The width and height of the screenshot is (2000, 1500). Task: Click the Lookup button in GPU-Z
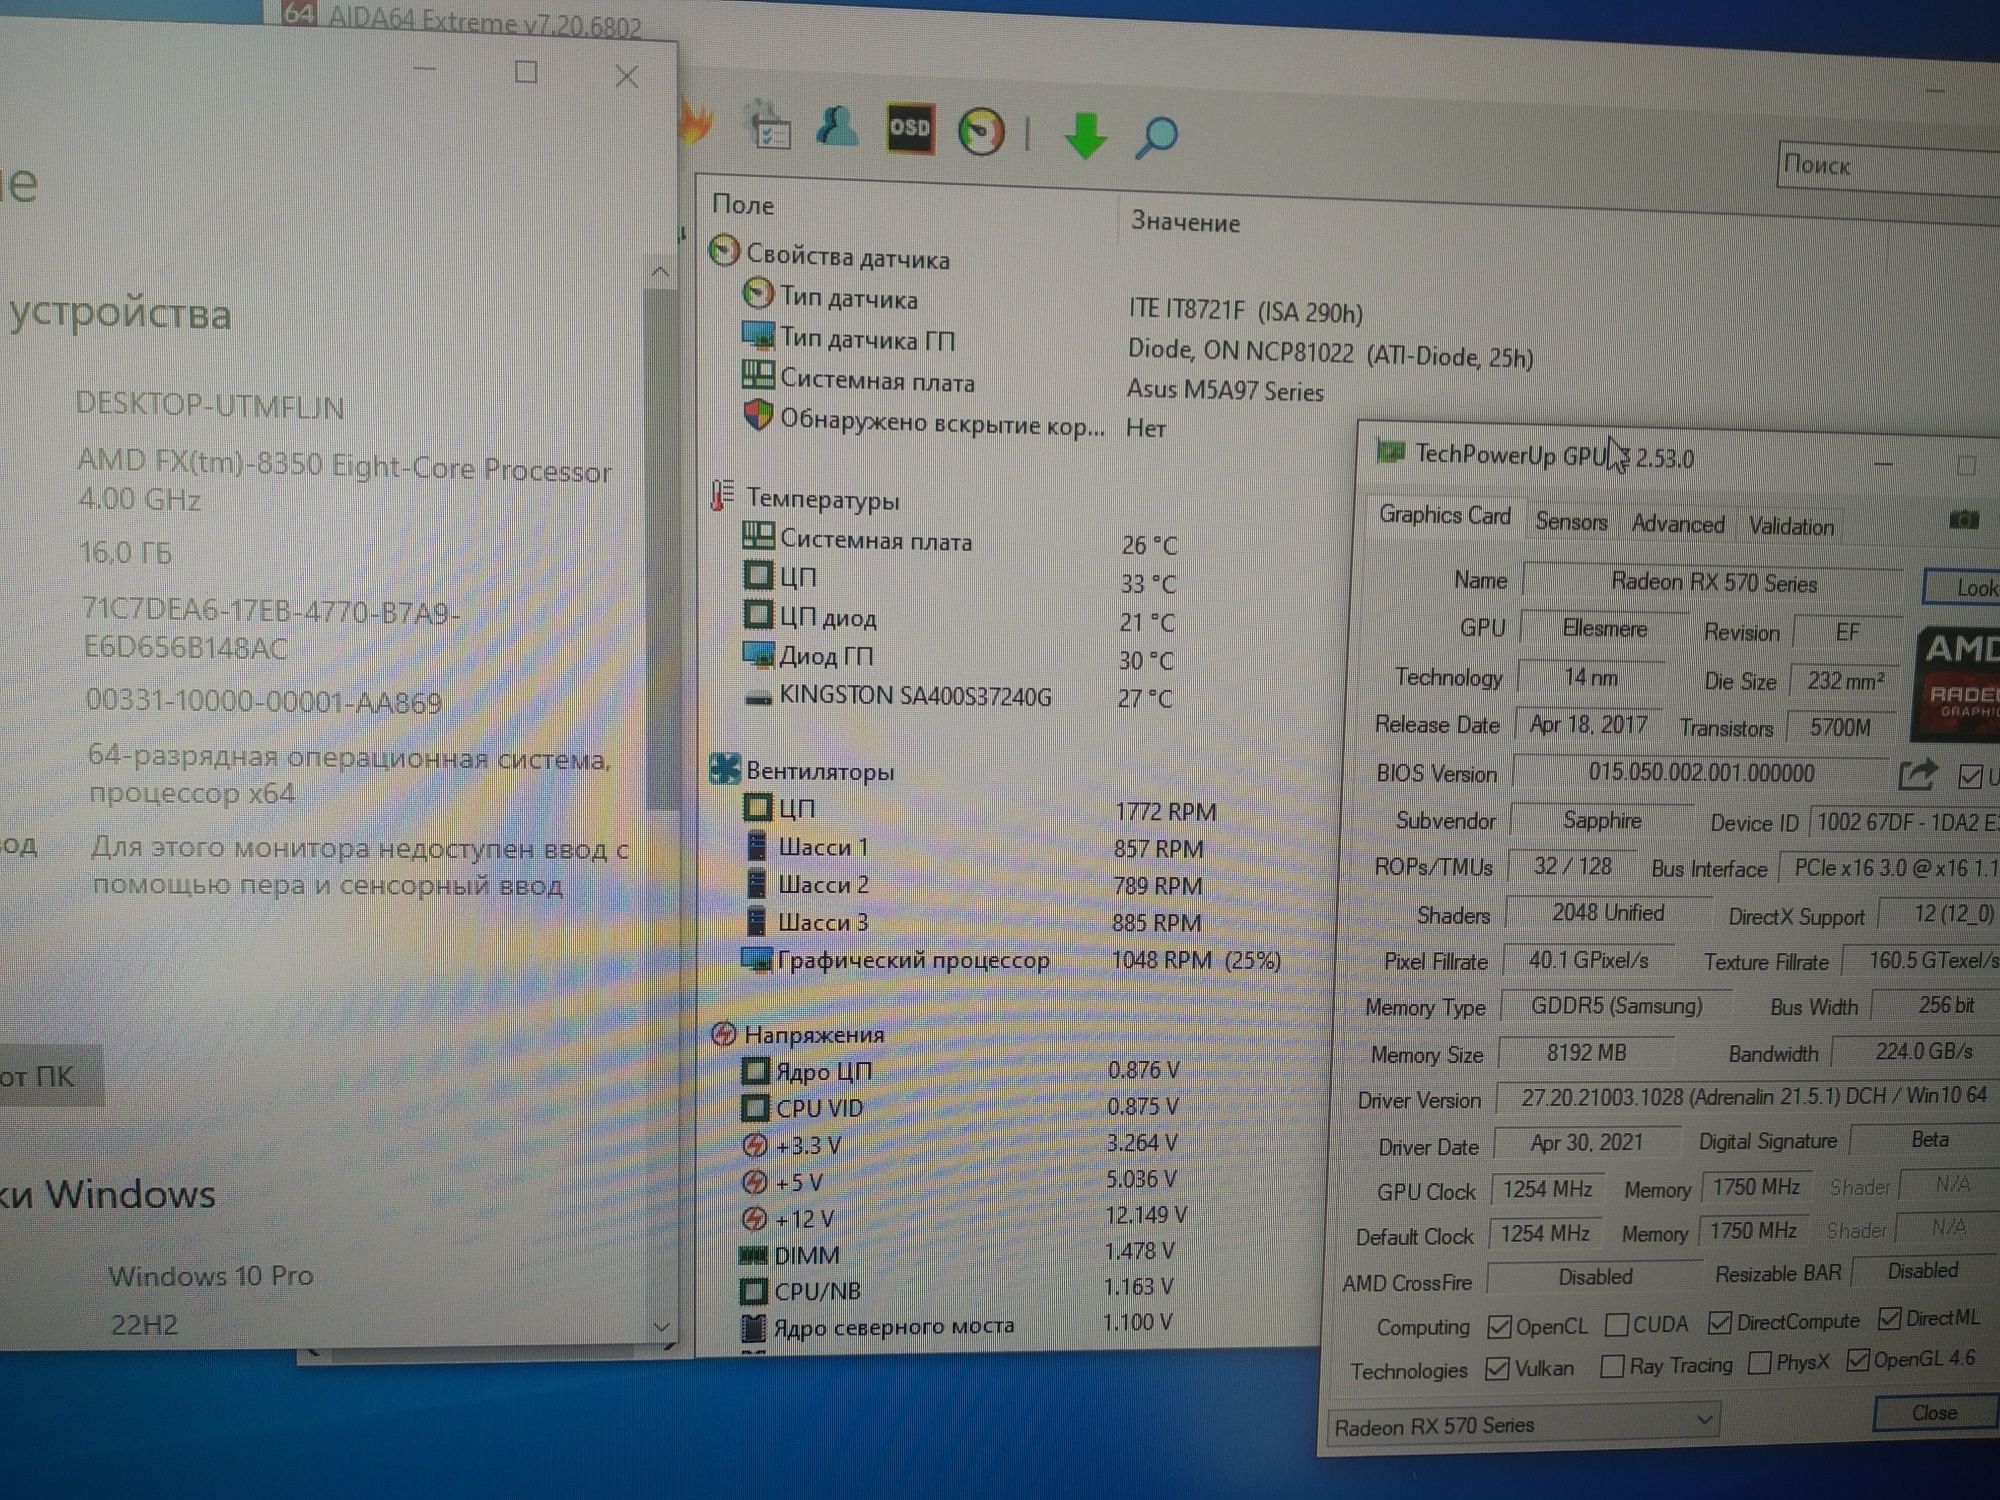(x=1962, y=587)
